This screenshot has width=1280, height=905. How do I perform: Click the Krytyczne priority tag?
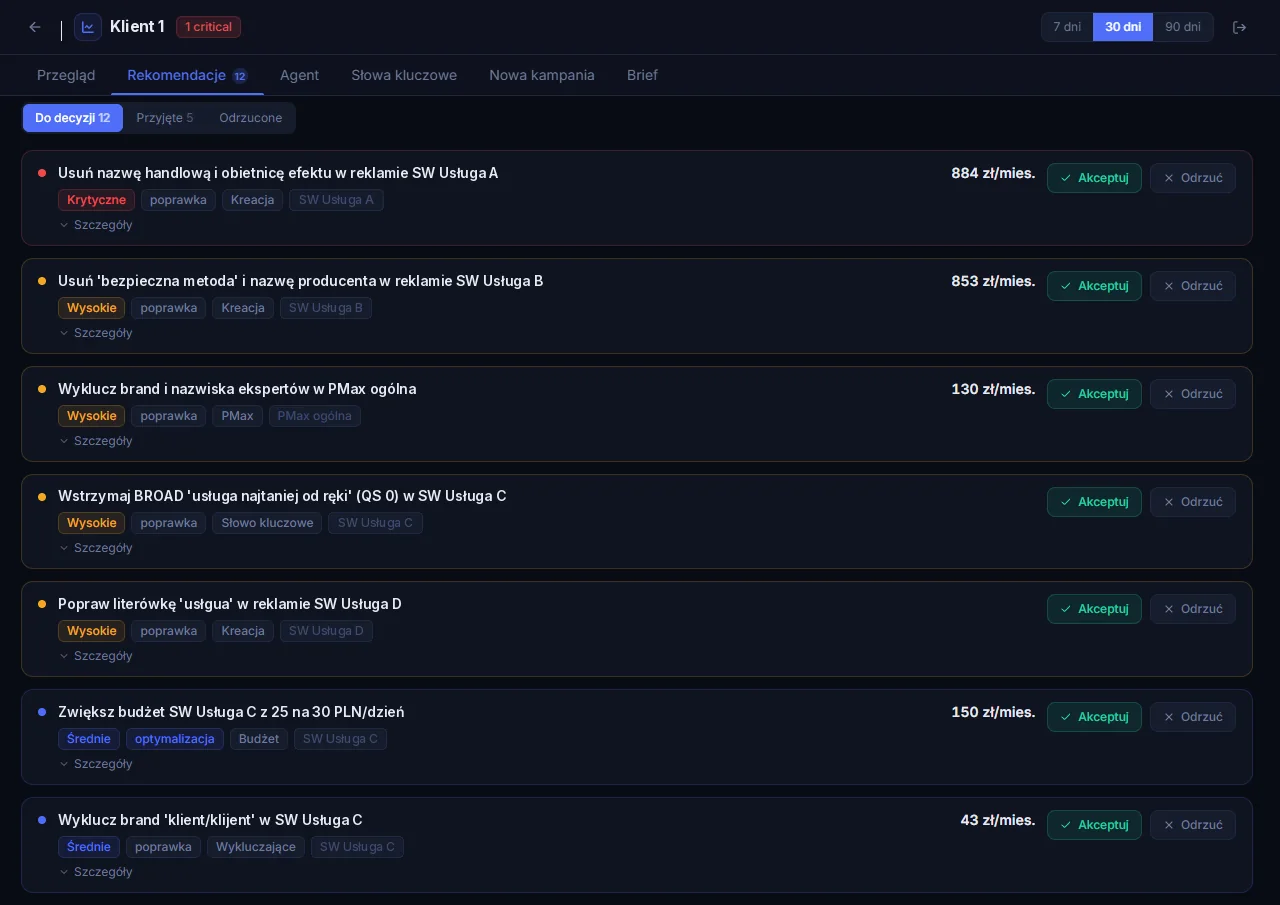click(96, 200)
